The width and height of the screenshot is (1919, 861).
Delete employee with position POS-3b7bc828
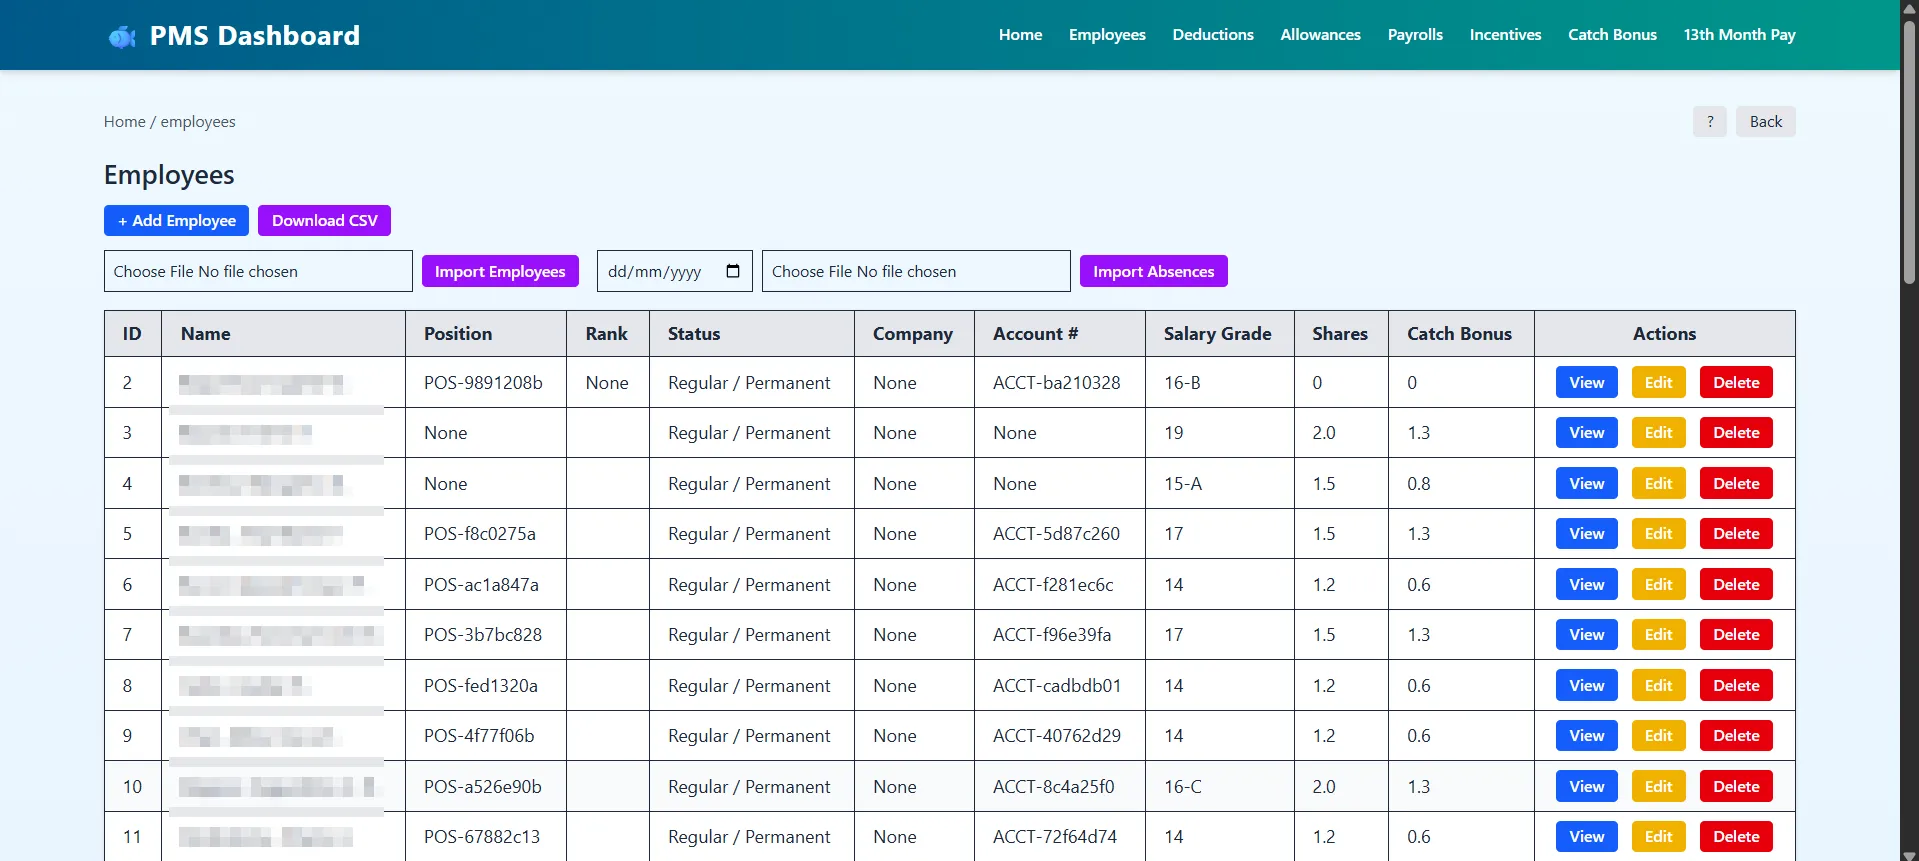(1736, 635)
